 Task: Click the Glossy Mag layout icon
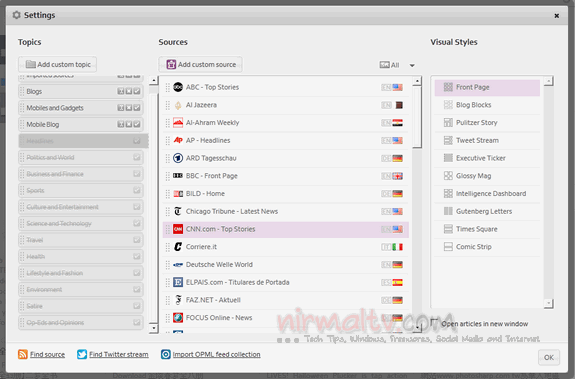click(448, 176)
